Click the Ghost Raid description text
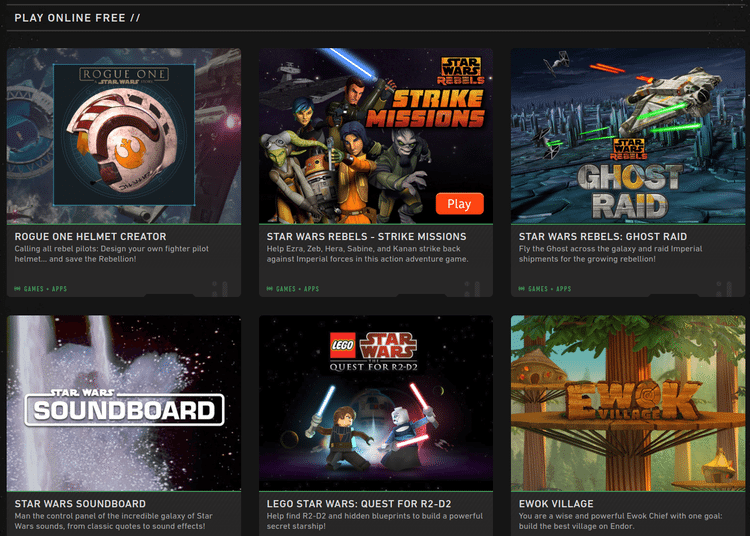 pos(610,254)
